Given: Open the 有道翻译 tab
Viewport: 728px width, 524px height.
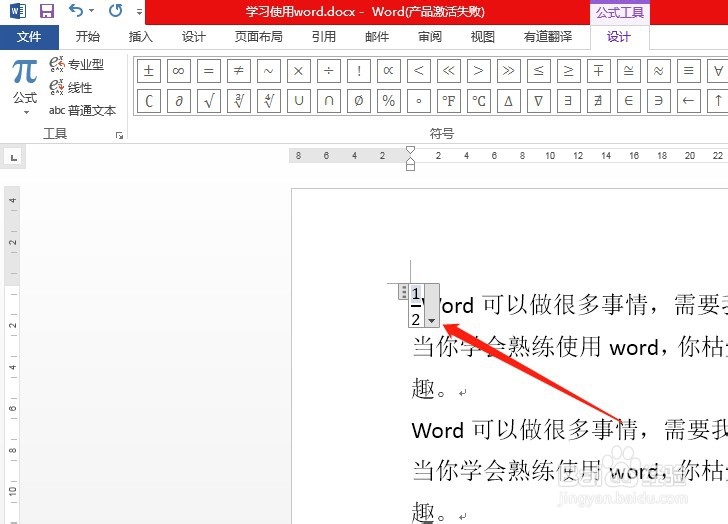Looking at the screenshot, I should click(x=548, y=37).
